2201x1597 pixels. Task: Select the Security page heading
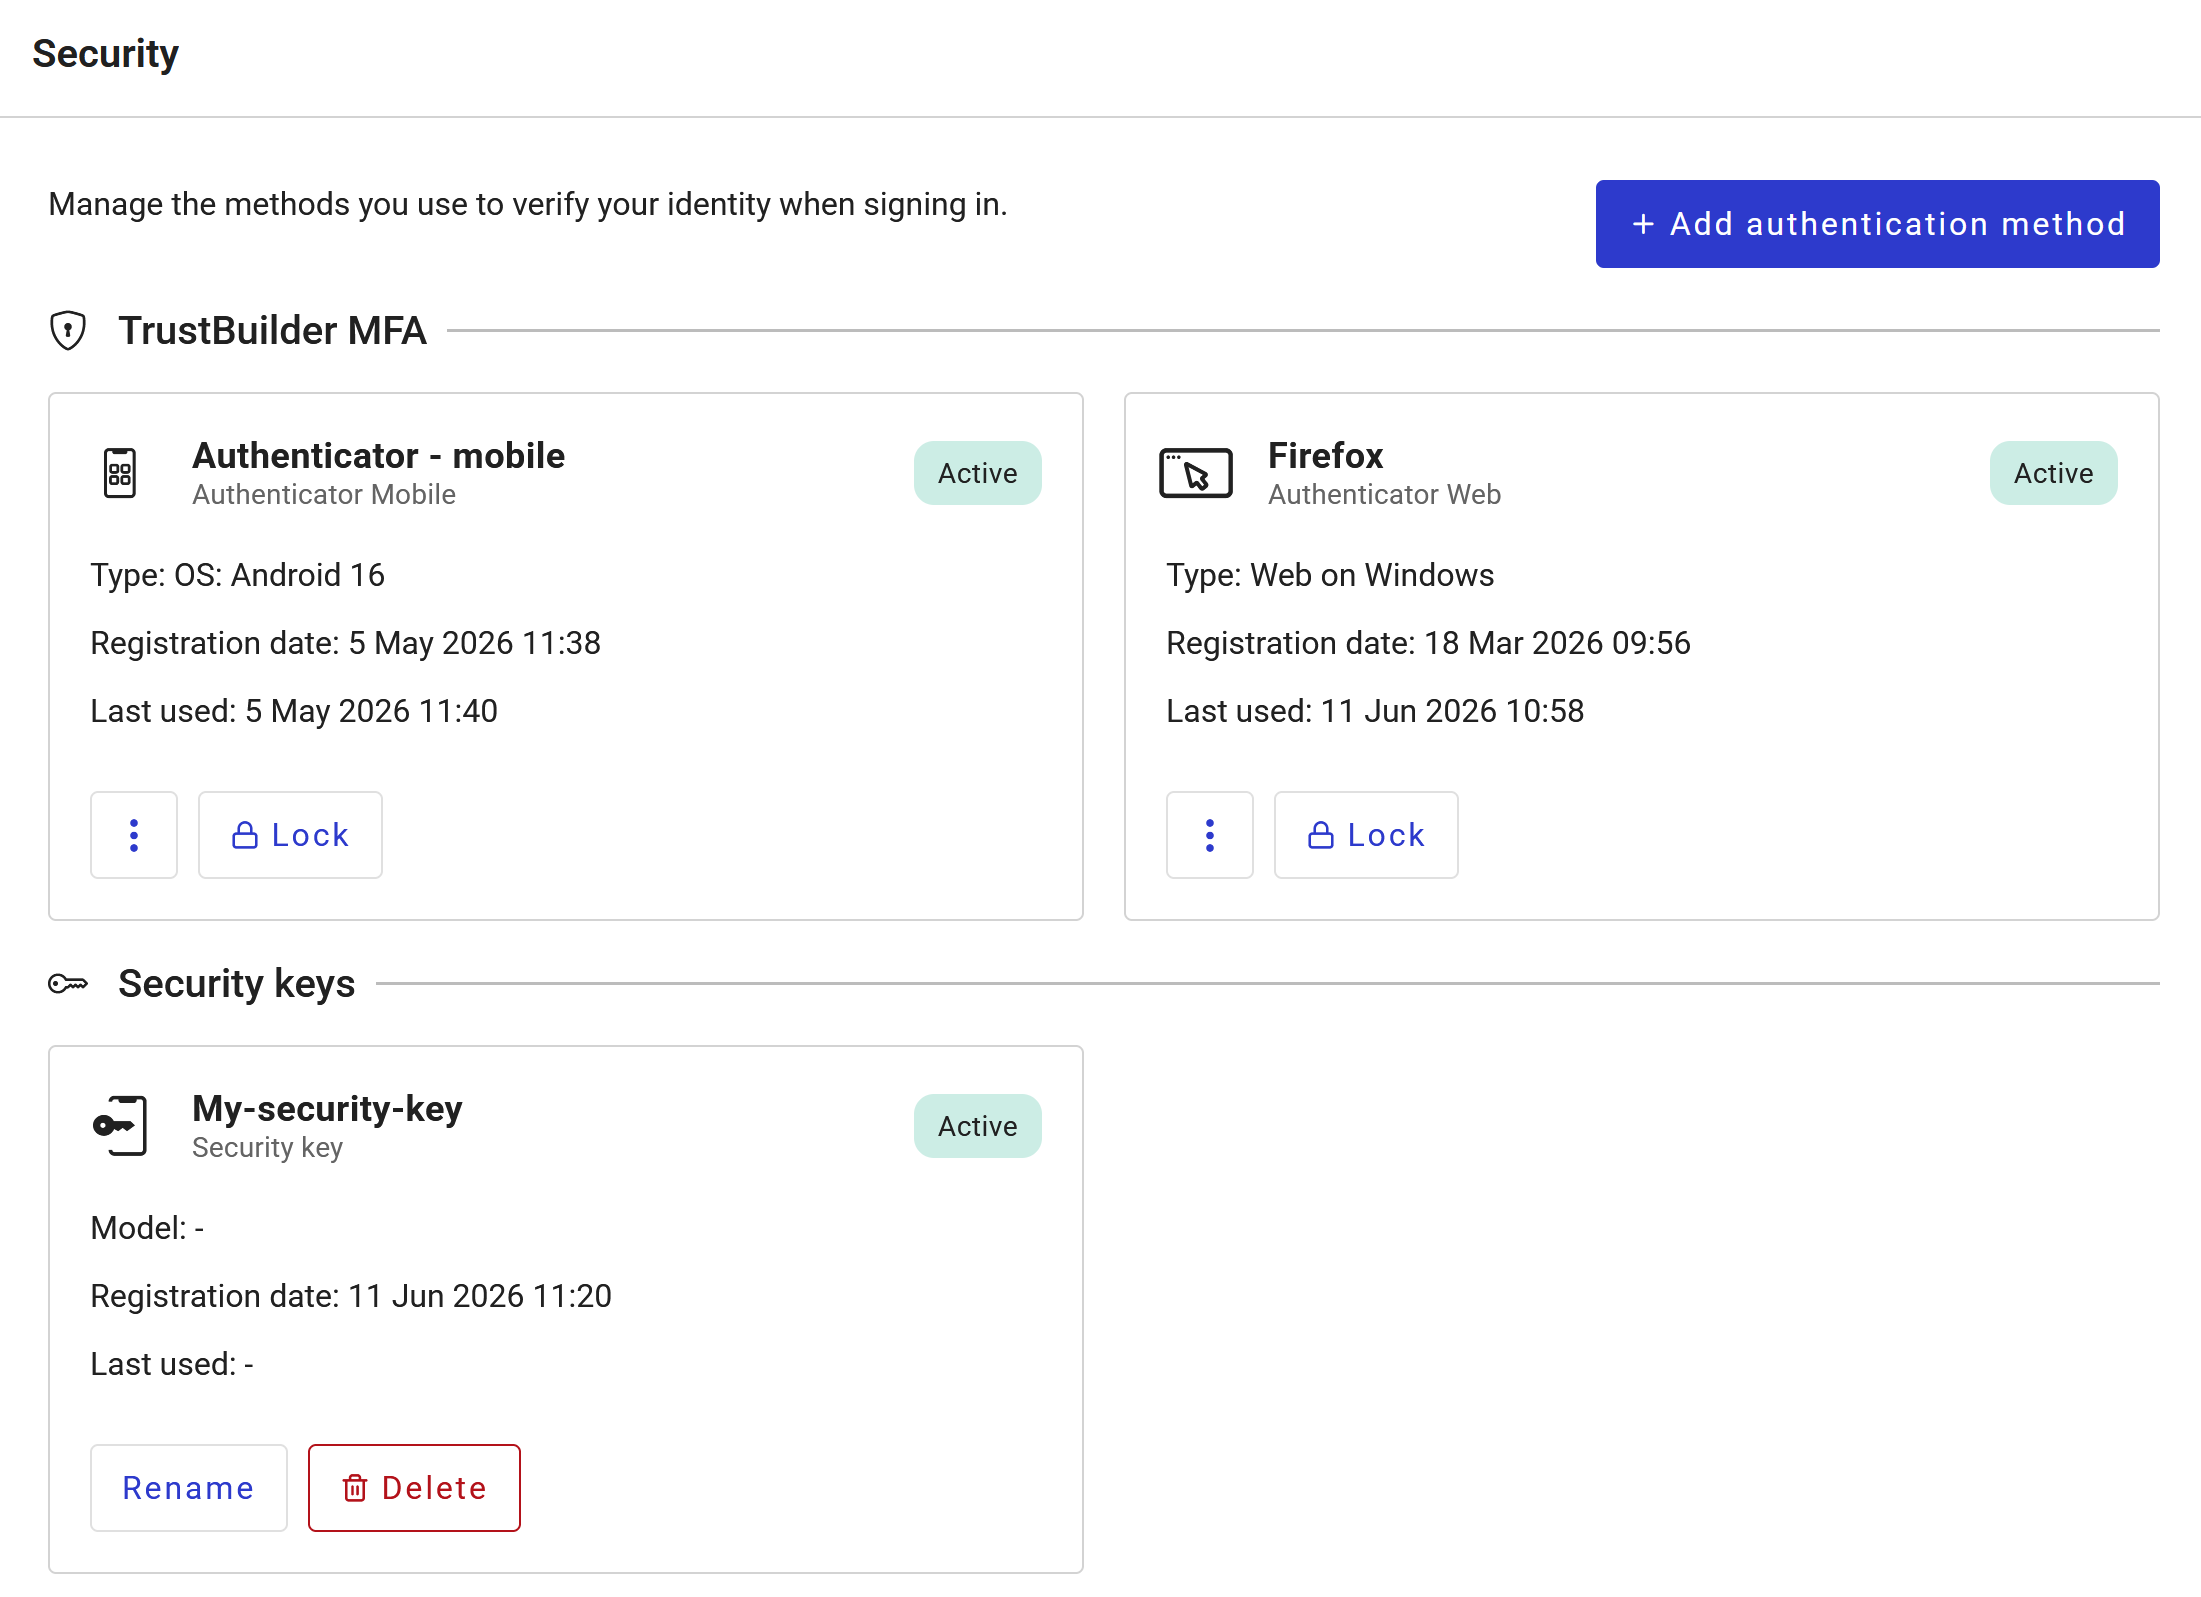click(105, 54)
